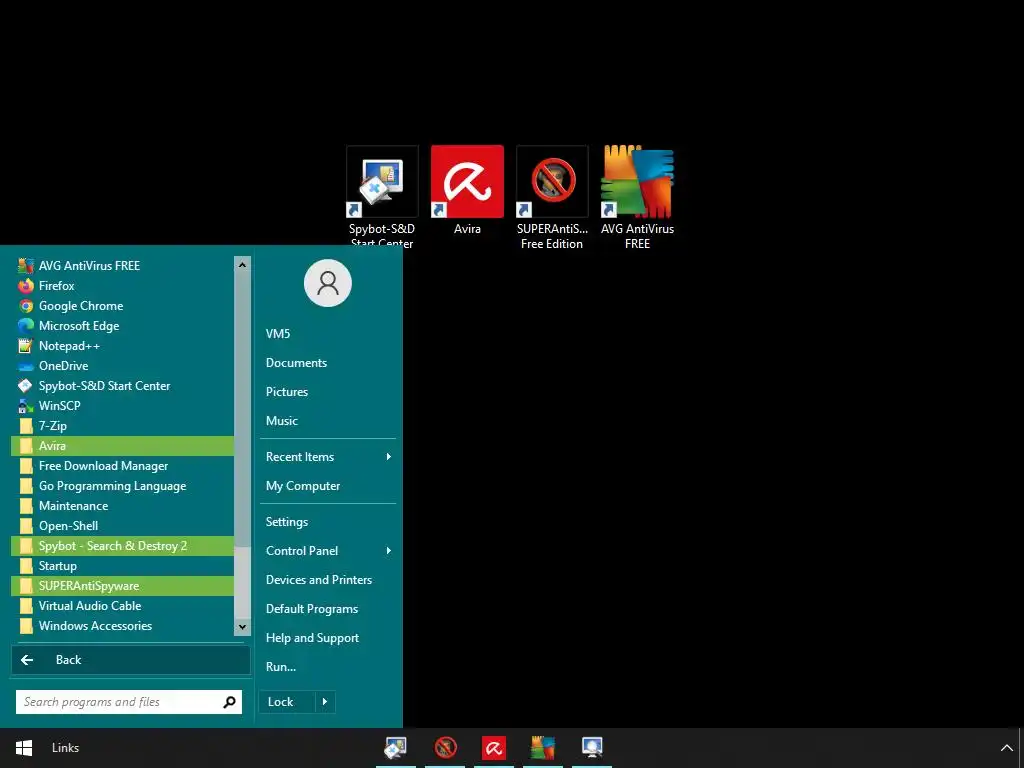This screenshot has height=768, width=1024.
Task: Open the Avira desktop shortcut icon
Action: click(467, 182)
